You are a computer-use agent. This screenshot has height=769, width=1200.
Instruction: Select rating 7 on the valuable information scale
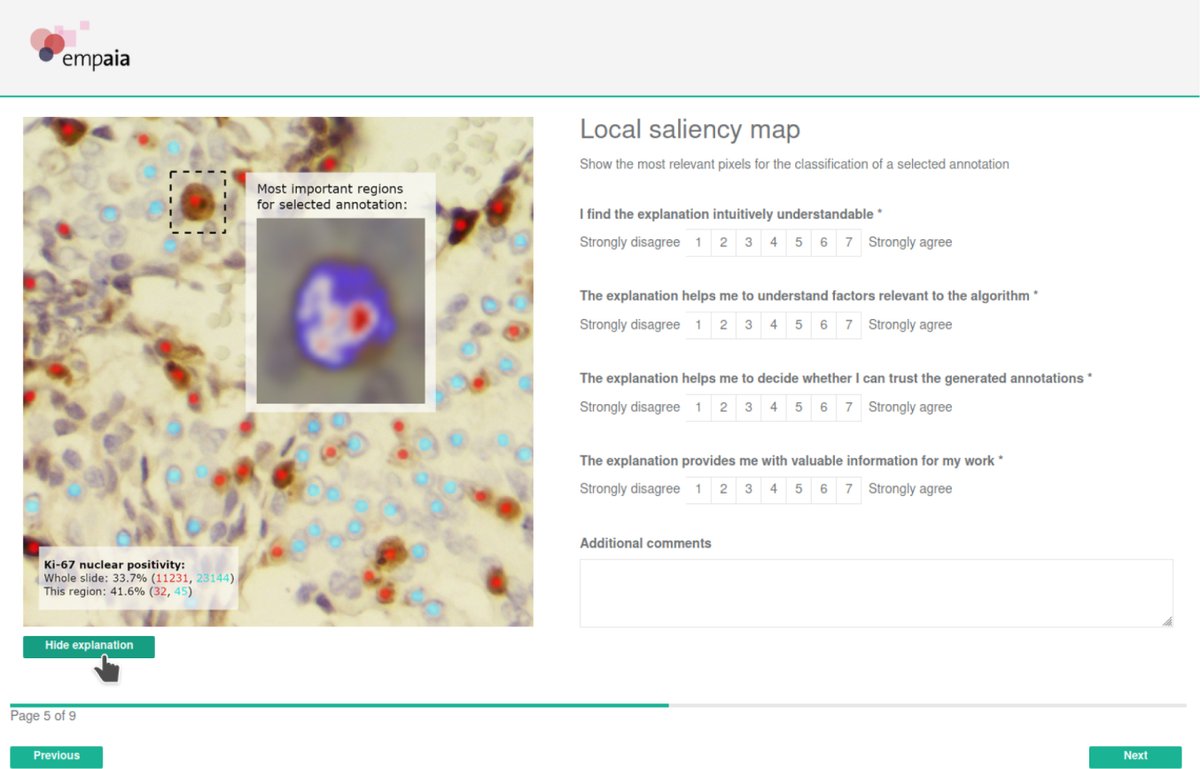coord(848,489)
